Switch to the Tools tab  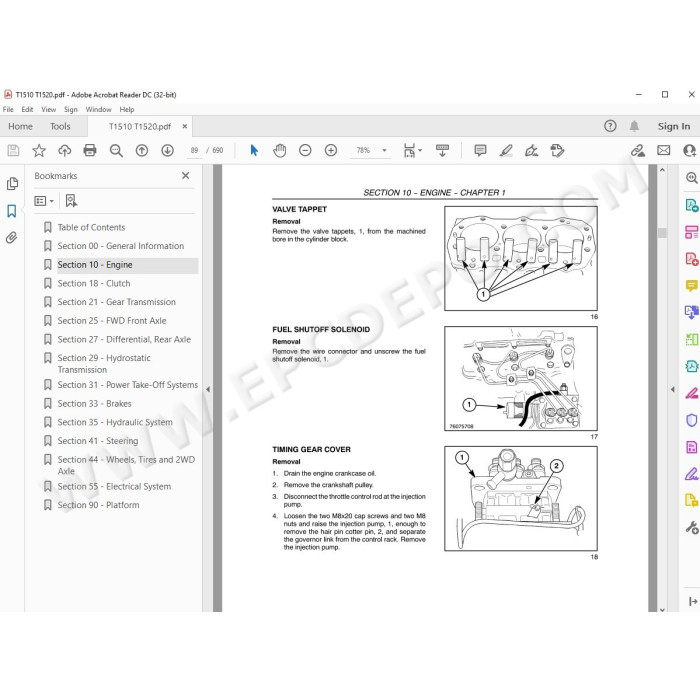tap(60, 126)
